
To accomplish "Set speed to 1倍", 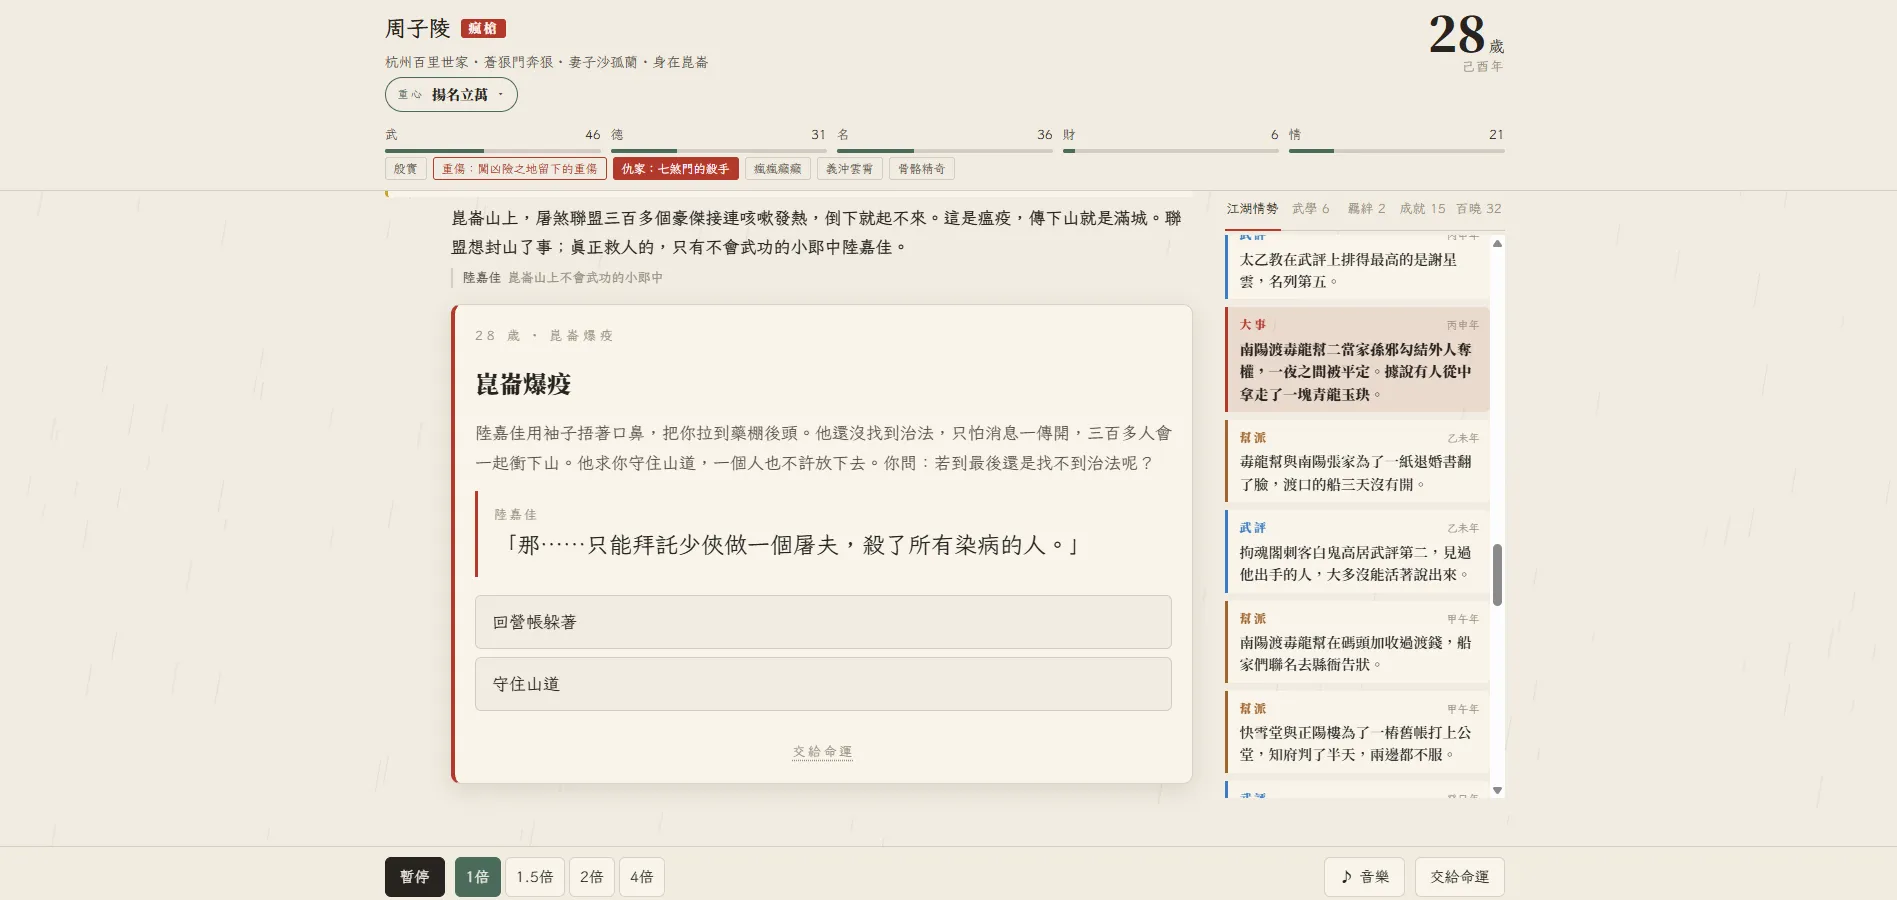I will (478, 877).
